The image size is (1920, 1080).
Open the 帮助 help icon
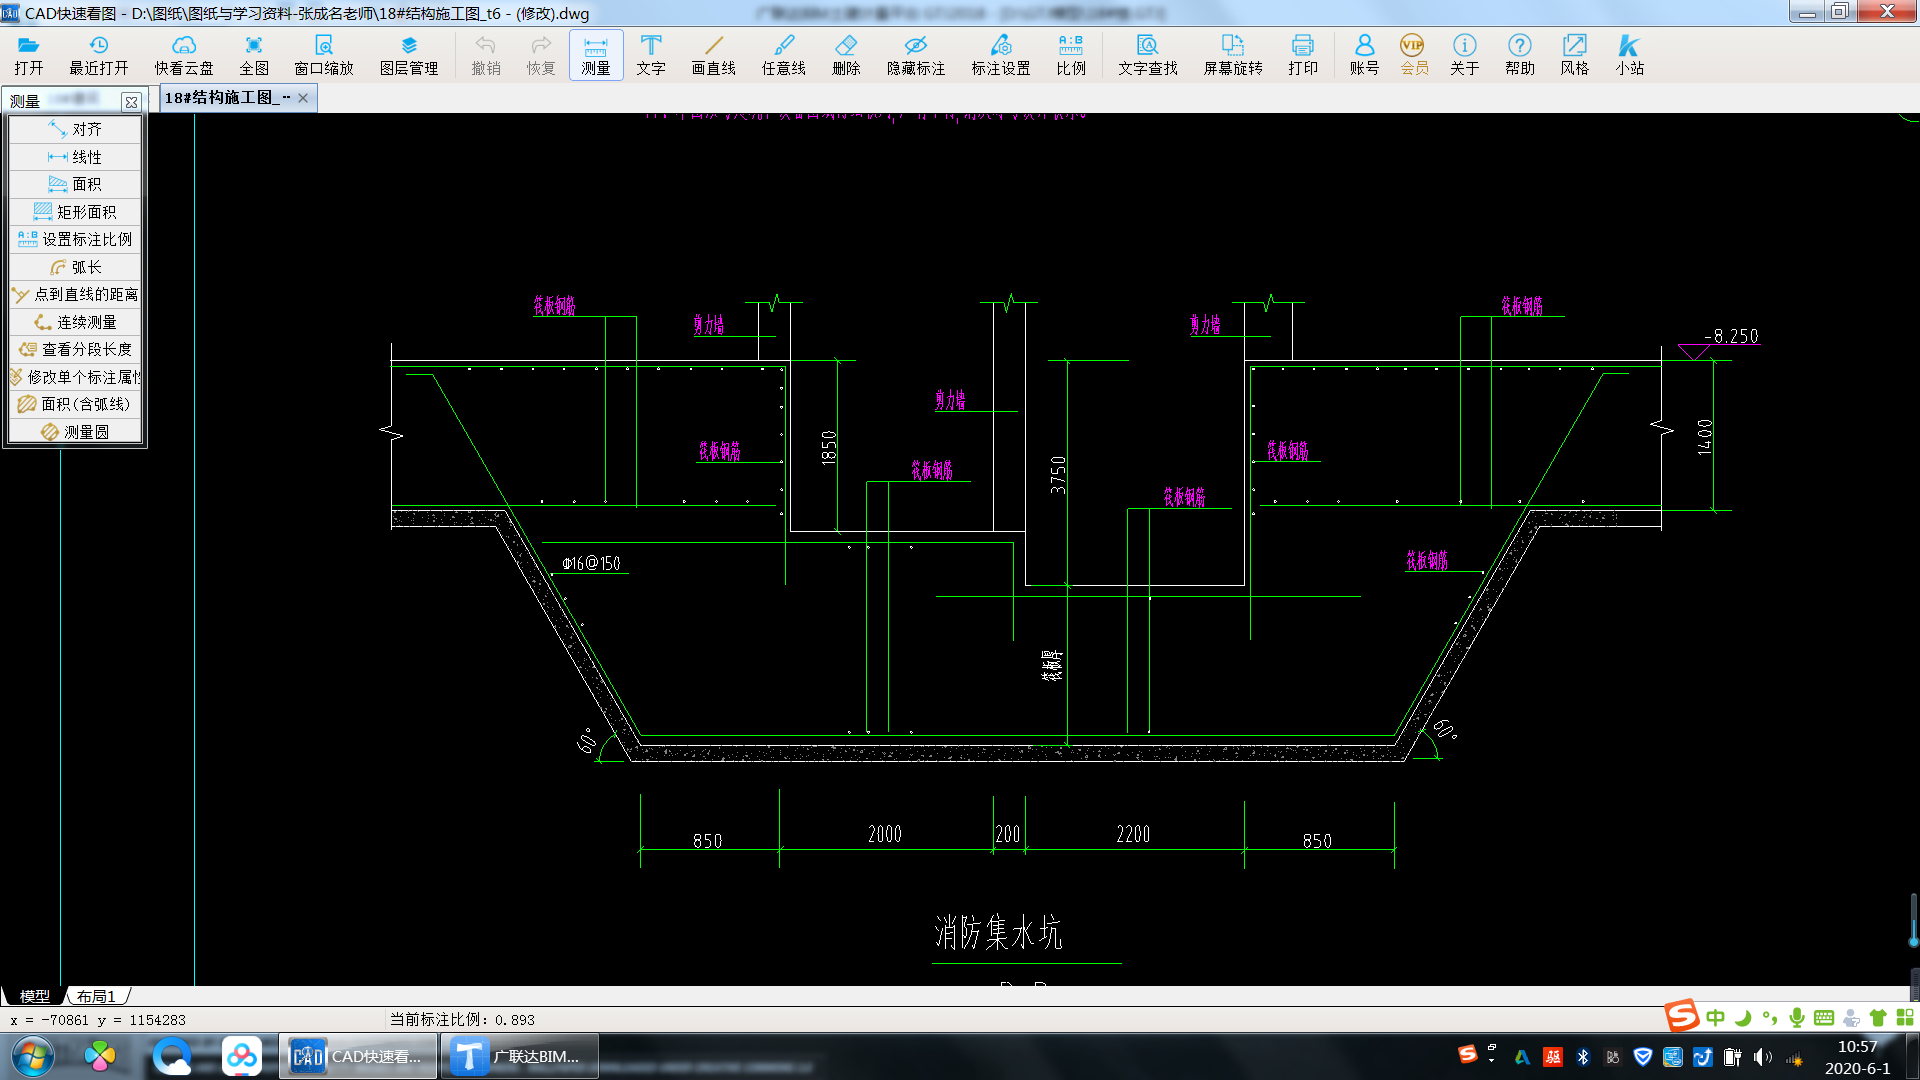tap(1520, 55)
